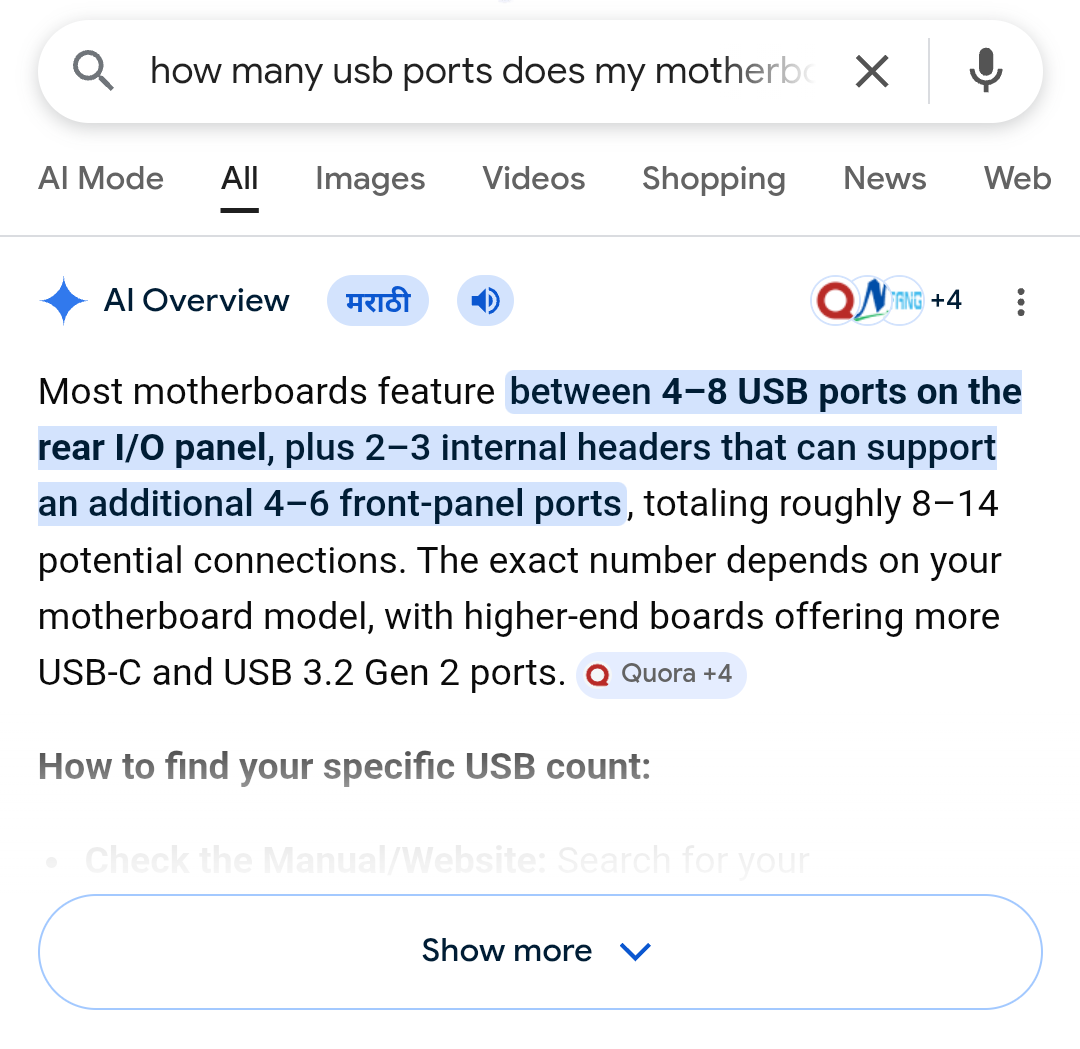The width and height of the screenshot is (1080, 1049).
Task: Open the Quora +4 citations chip
Action: (661, 675)
